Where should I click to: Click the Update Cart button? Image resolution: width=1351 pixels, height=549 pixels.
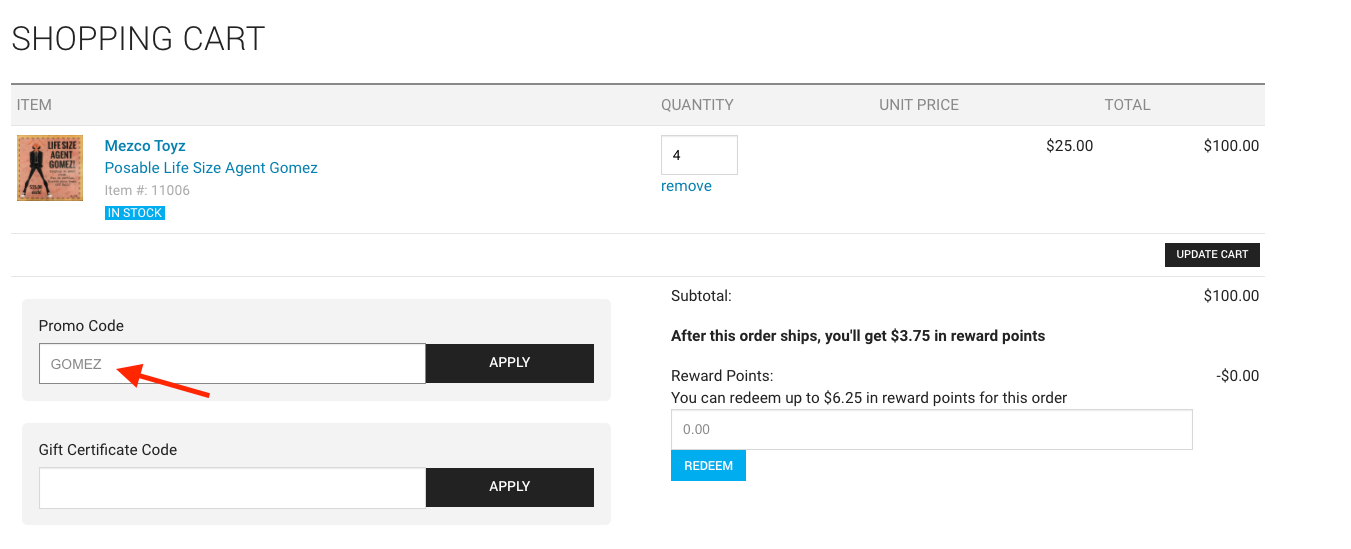click(1212, 255)
